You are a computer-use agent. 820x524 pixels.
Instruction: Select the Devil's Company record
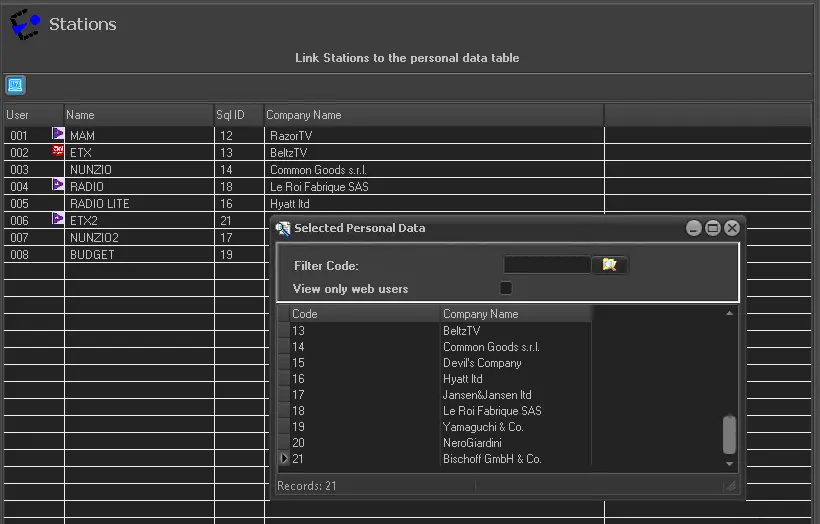[x=482, y=363]
